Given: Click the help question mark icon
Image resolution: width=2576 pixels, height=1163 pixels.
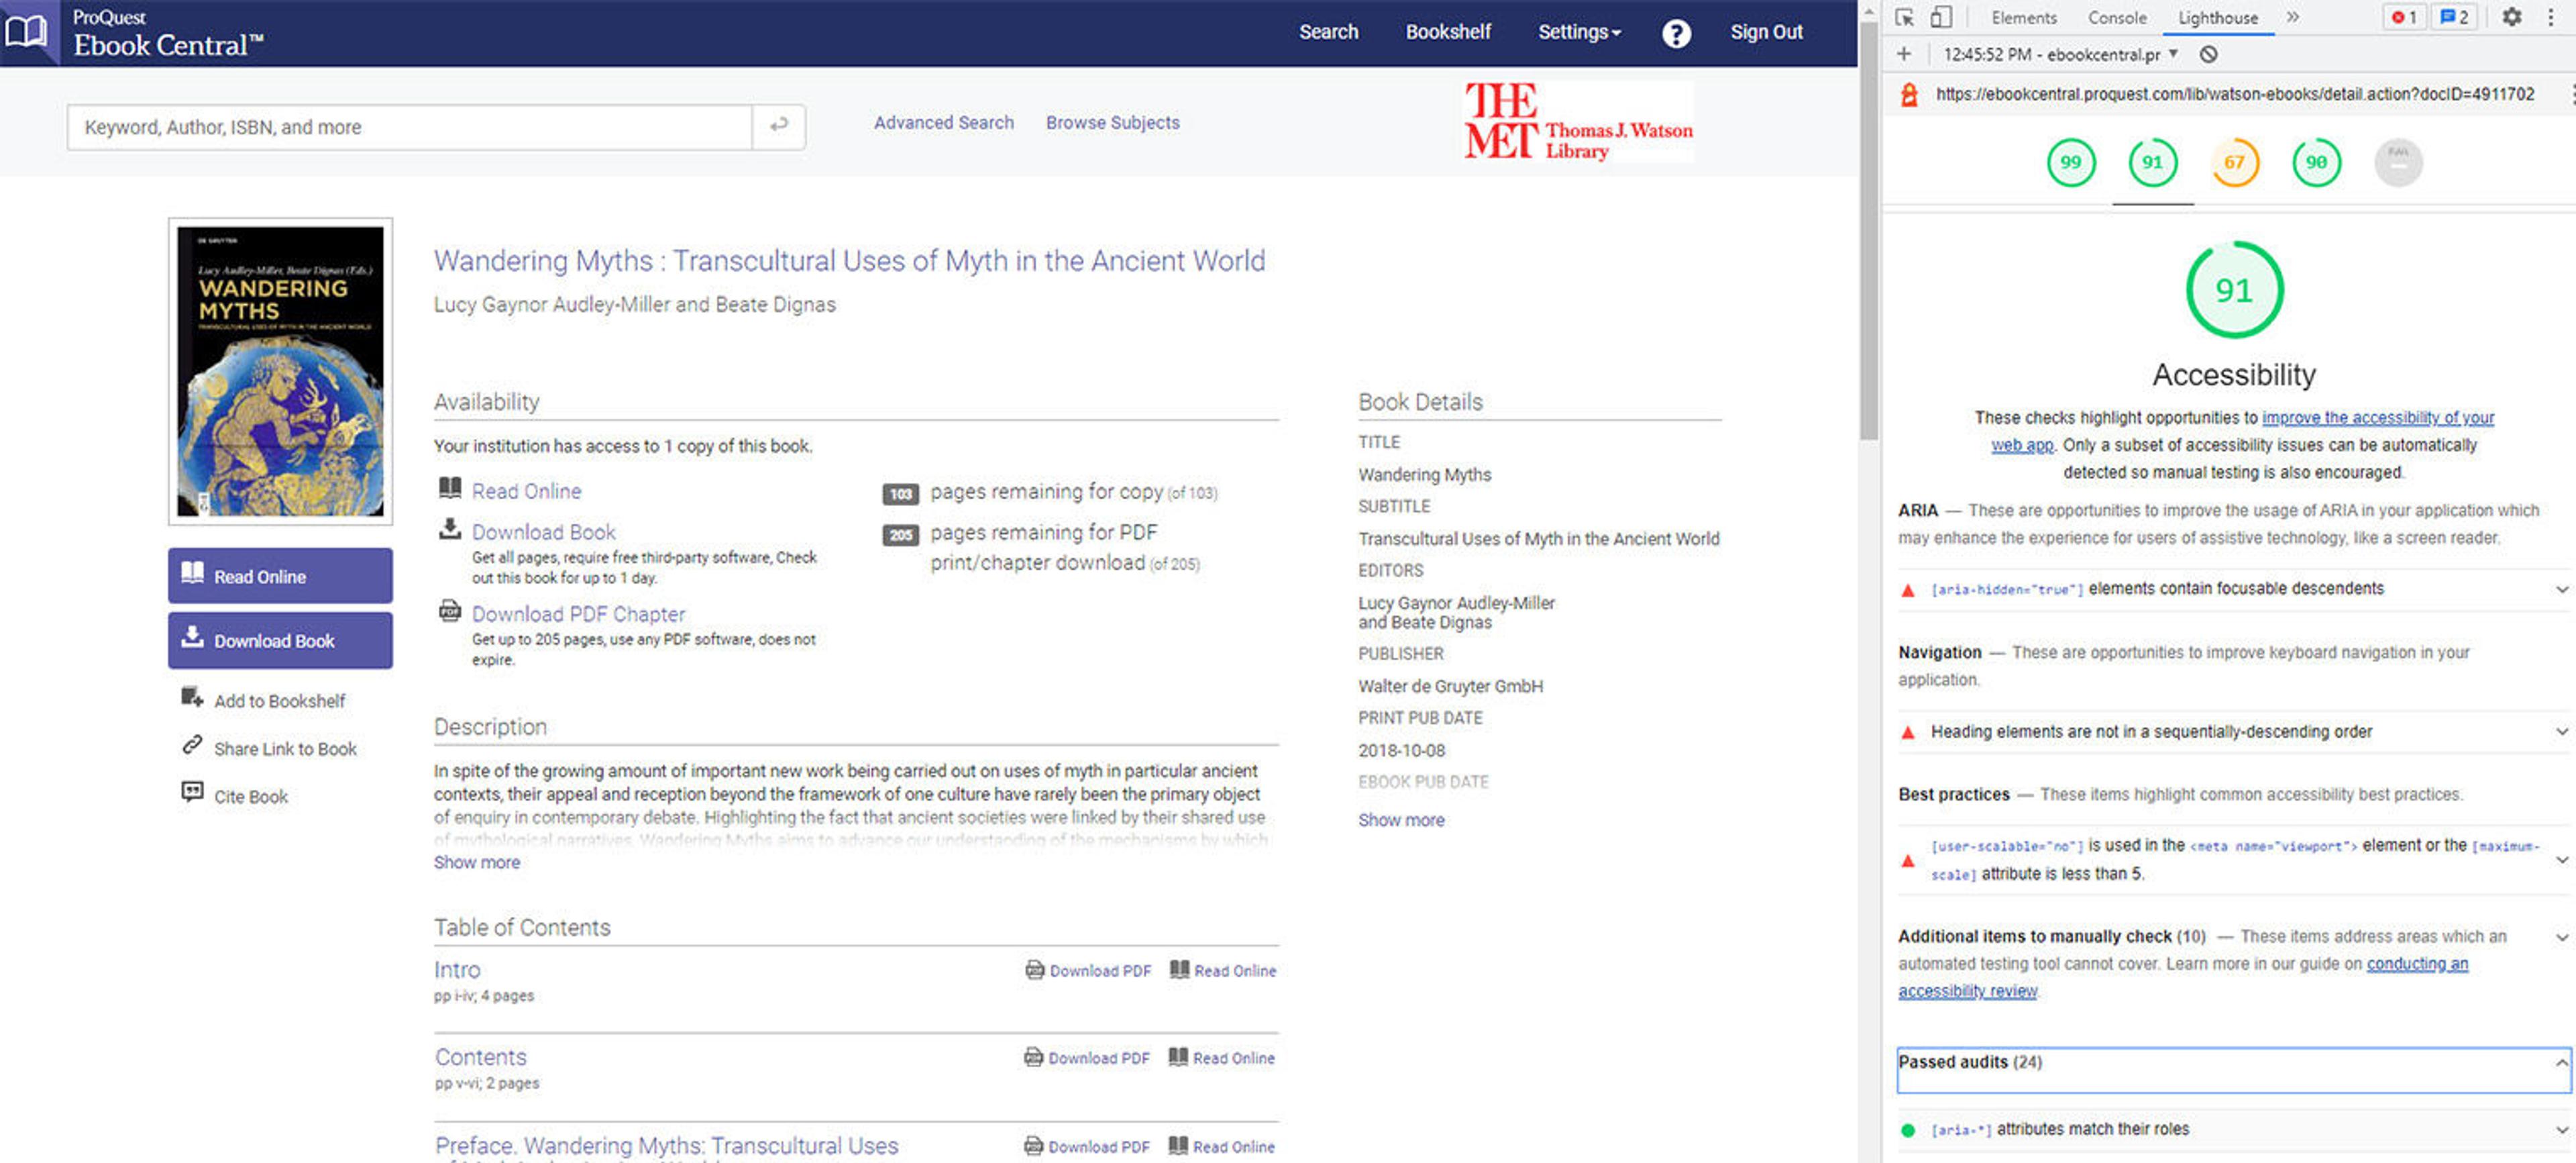Looking at the screenshot, I should pos(1676,33).
